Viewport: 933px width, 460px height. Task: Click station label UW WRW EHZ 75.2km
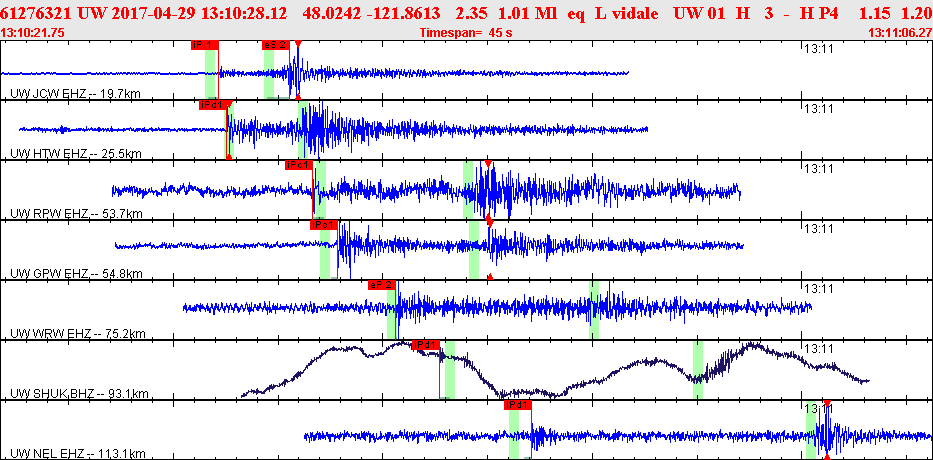coord(79,333)
